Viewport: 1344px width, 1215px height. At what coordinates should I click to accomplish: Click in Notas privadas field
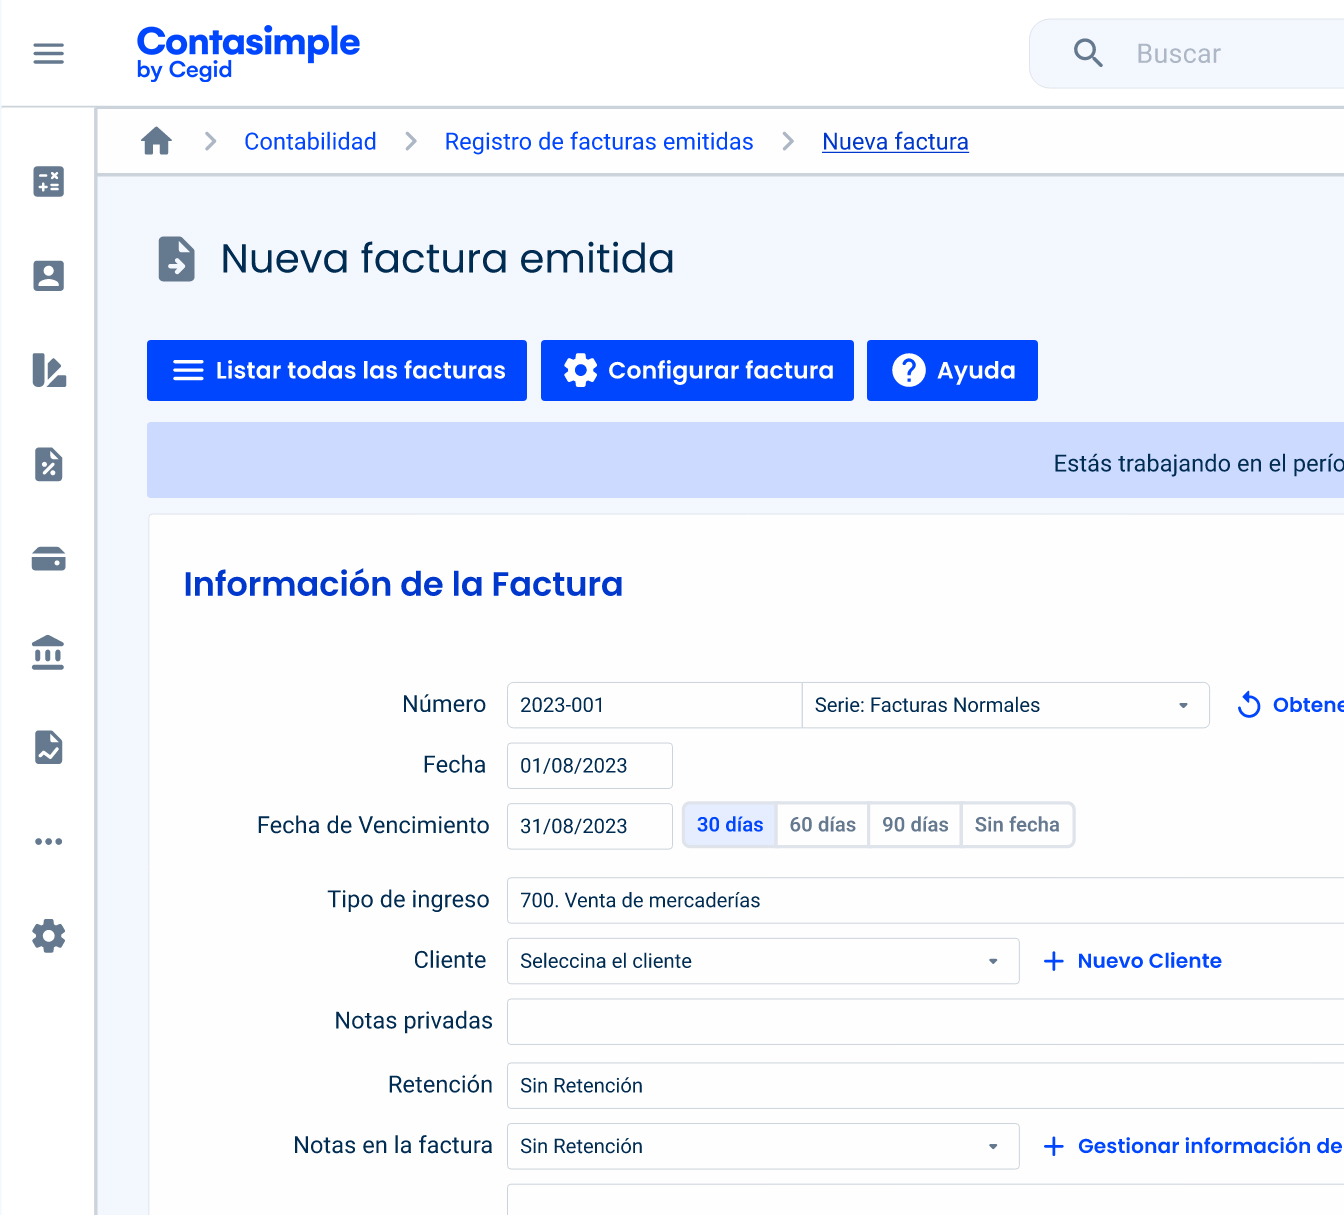925,1021
